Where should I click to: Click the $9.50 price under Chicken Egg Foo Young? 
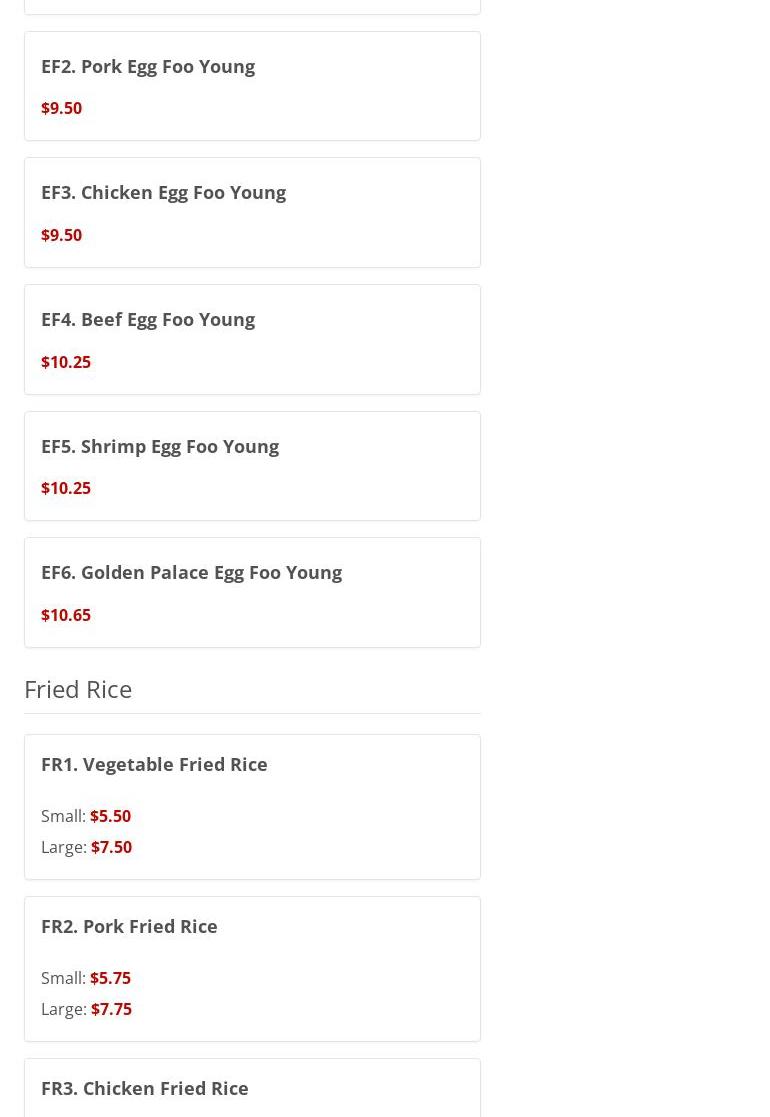61,235
